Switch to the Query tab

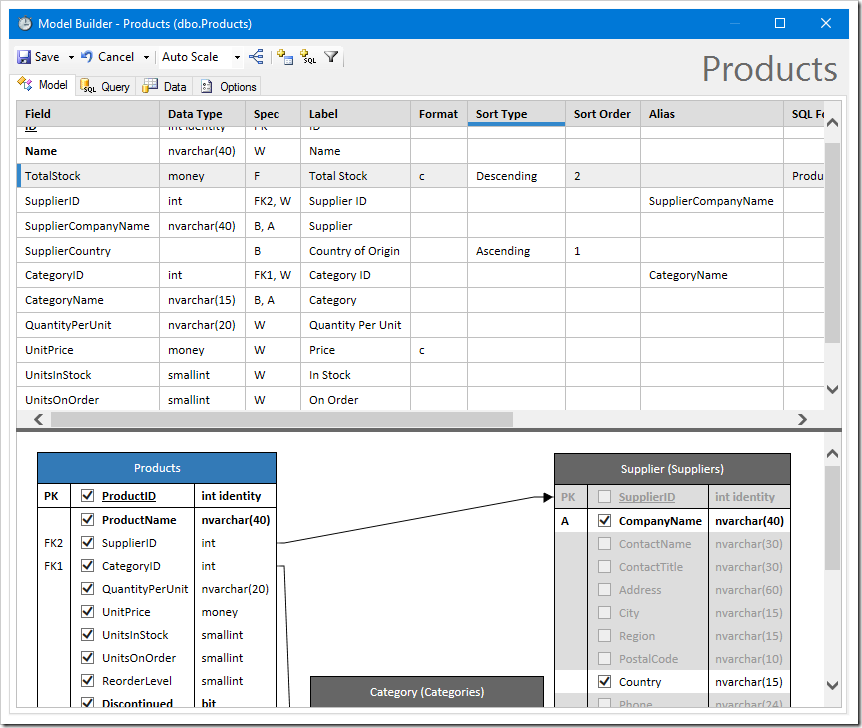(105, 86)
